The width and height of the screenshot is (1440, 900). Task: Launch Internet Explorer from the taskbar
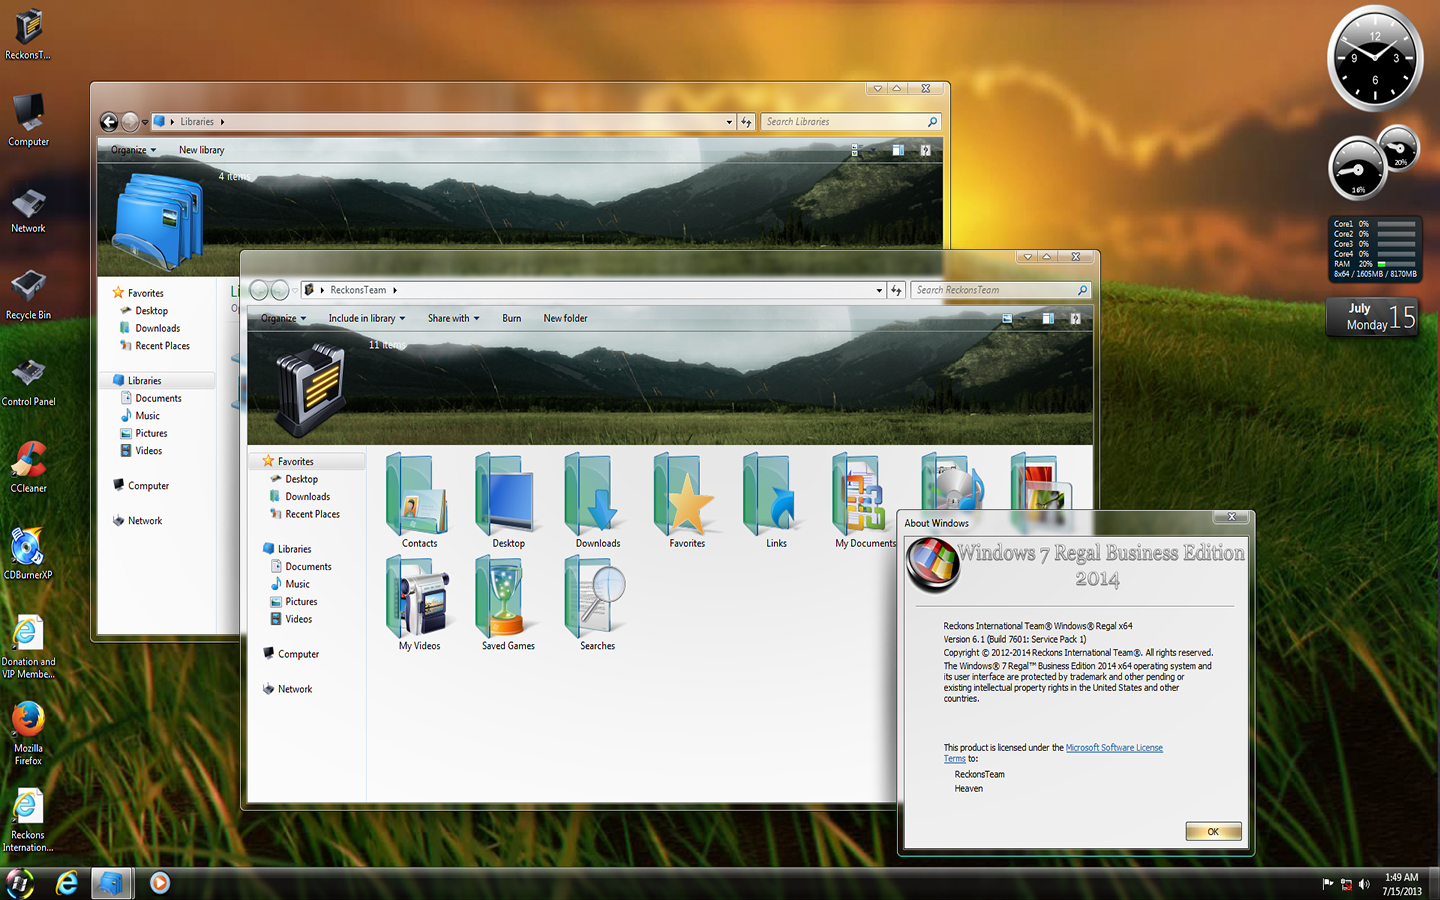(x=66, y=883)
